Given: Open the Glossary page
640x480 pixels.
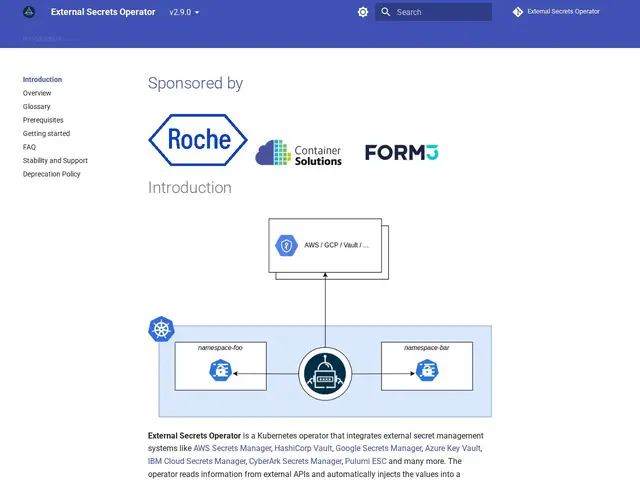Looking at the screenshot, I should [36, 107].
